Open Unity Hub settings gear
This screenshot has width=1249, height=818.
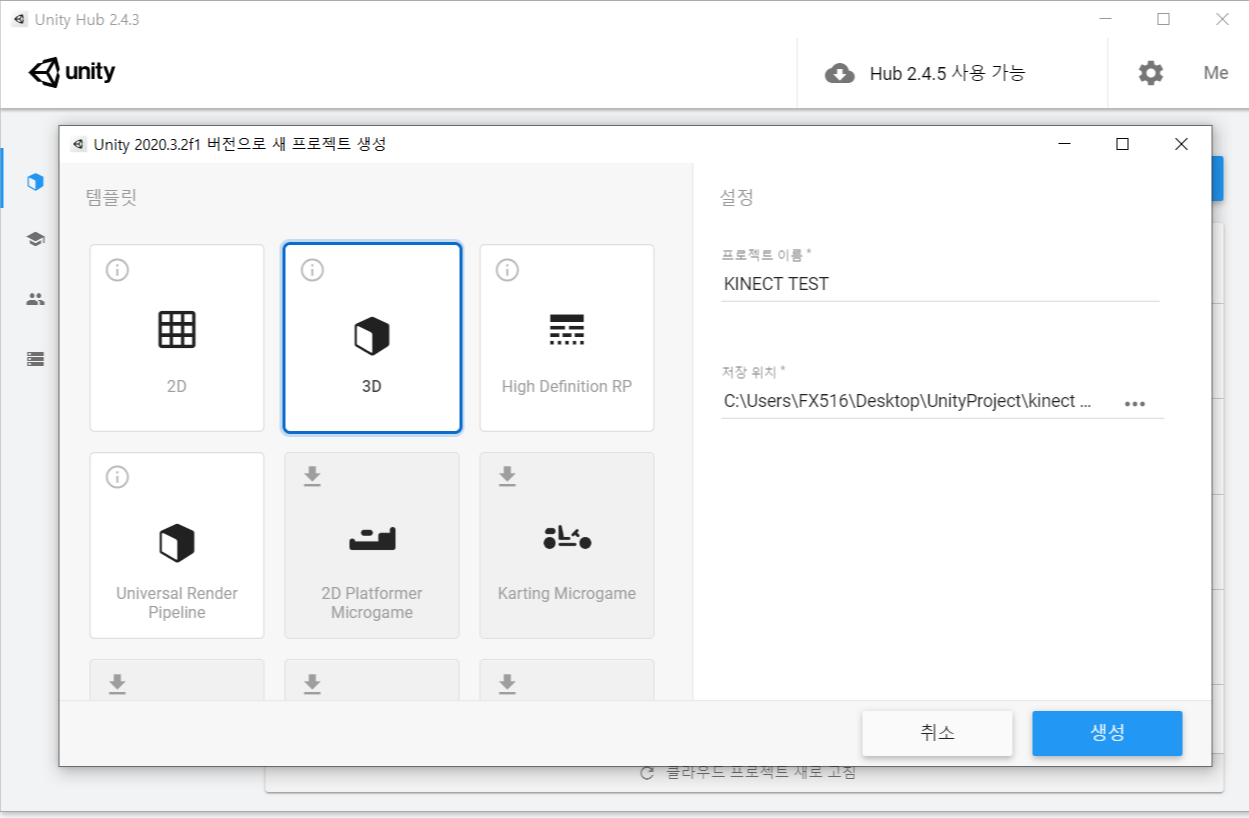[1151, 73]
